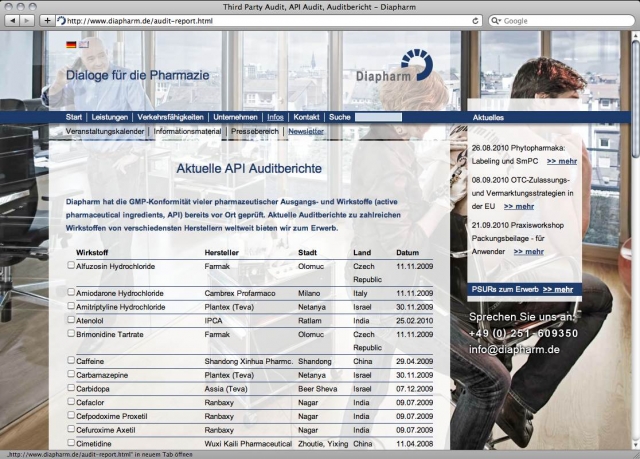
Task: Click the Ratlam city cell
Action: coord(310,321)
